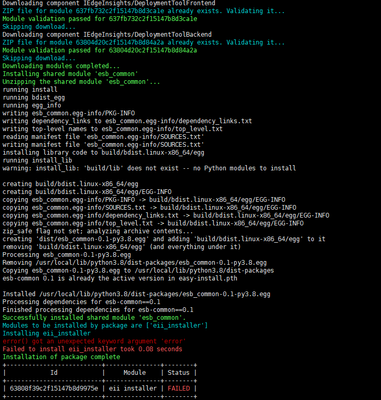
Task: Click 'copying esb_common.egg-info/top_level.txt' line
Action: coord(153,223)
